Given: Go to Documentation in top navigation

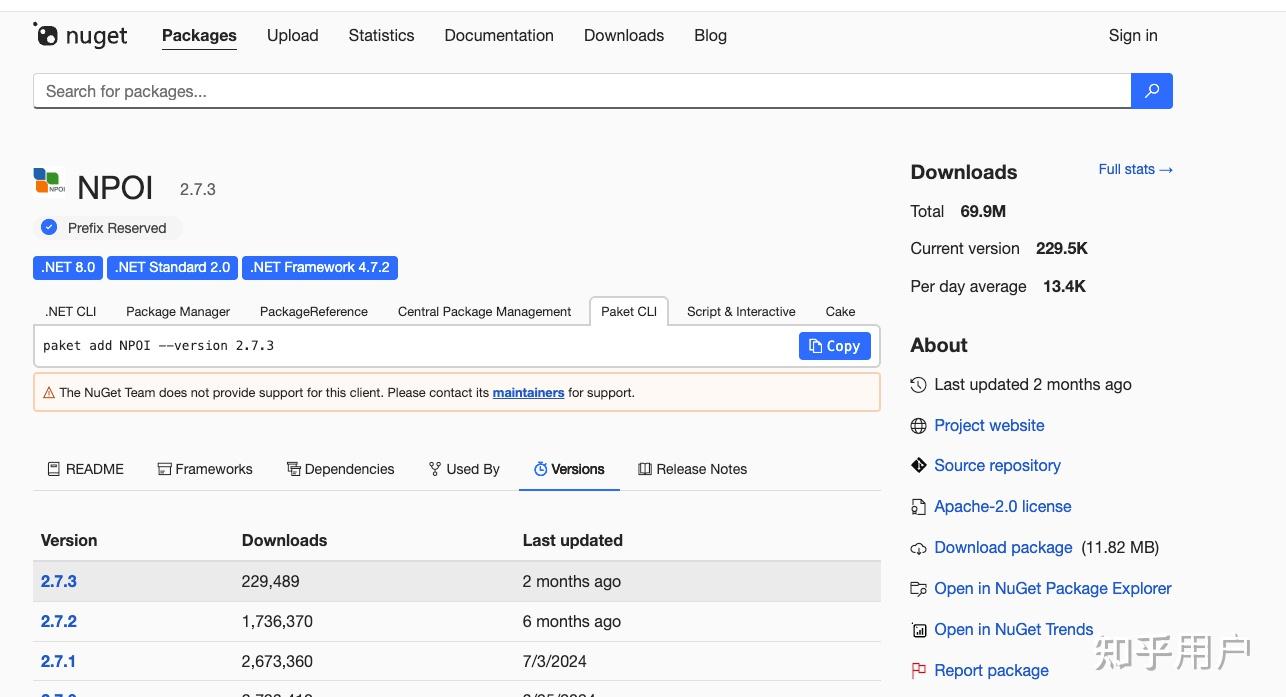Looking at the screenshot, I should (498, 36).
